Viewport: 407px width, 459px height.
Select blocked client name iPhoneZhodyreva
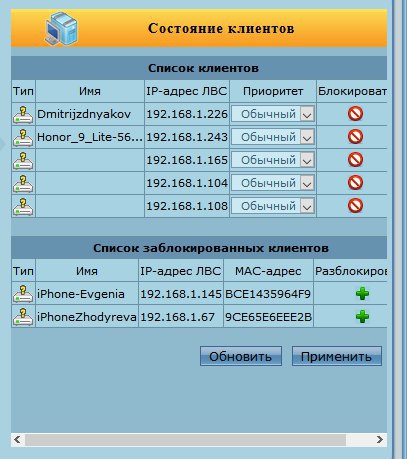click(x=87, y=317)
